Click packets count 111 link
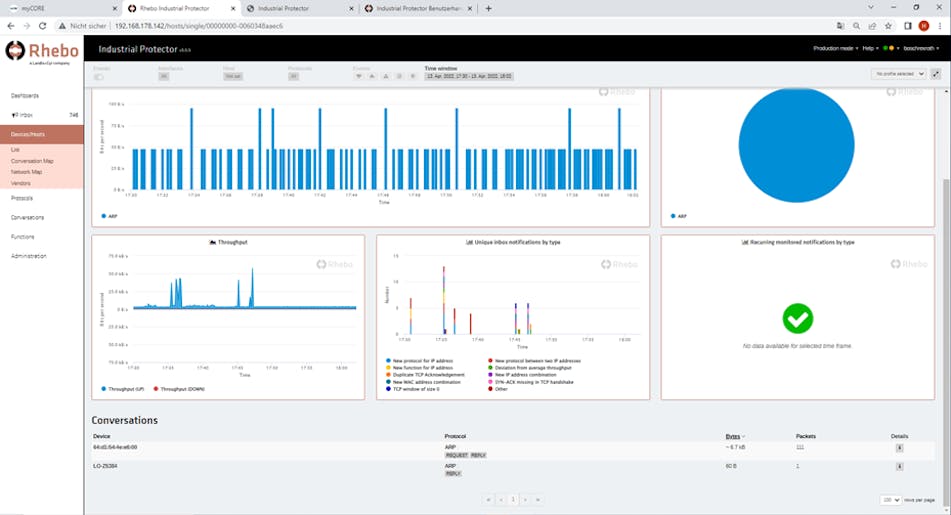 point(799,447)
